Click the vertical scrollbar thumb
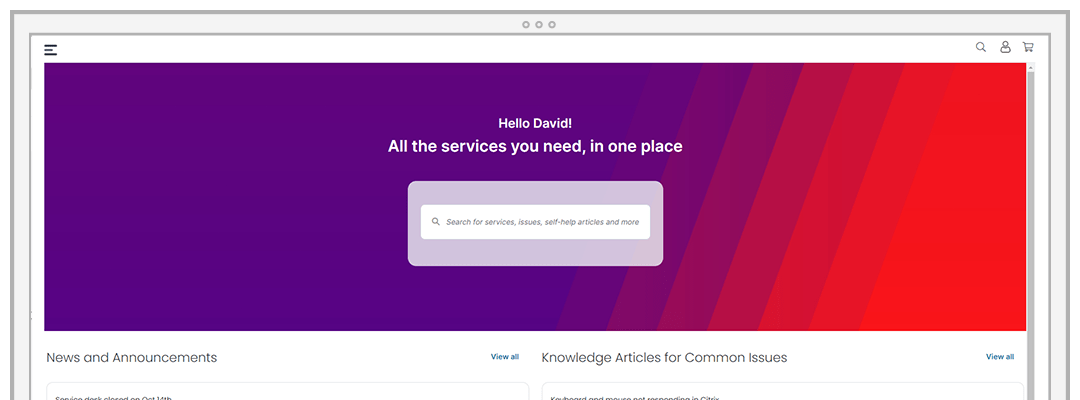Viewport: 1080px width, 400px height. pos(1031,234)
